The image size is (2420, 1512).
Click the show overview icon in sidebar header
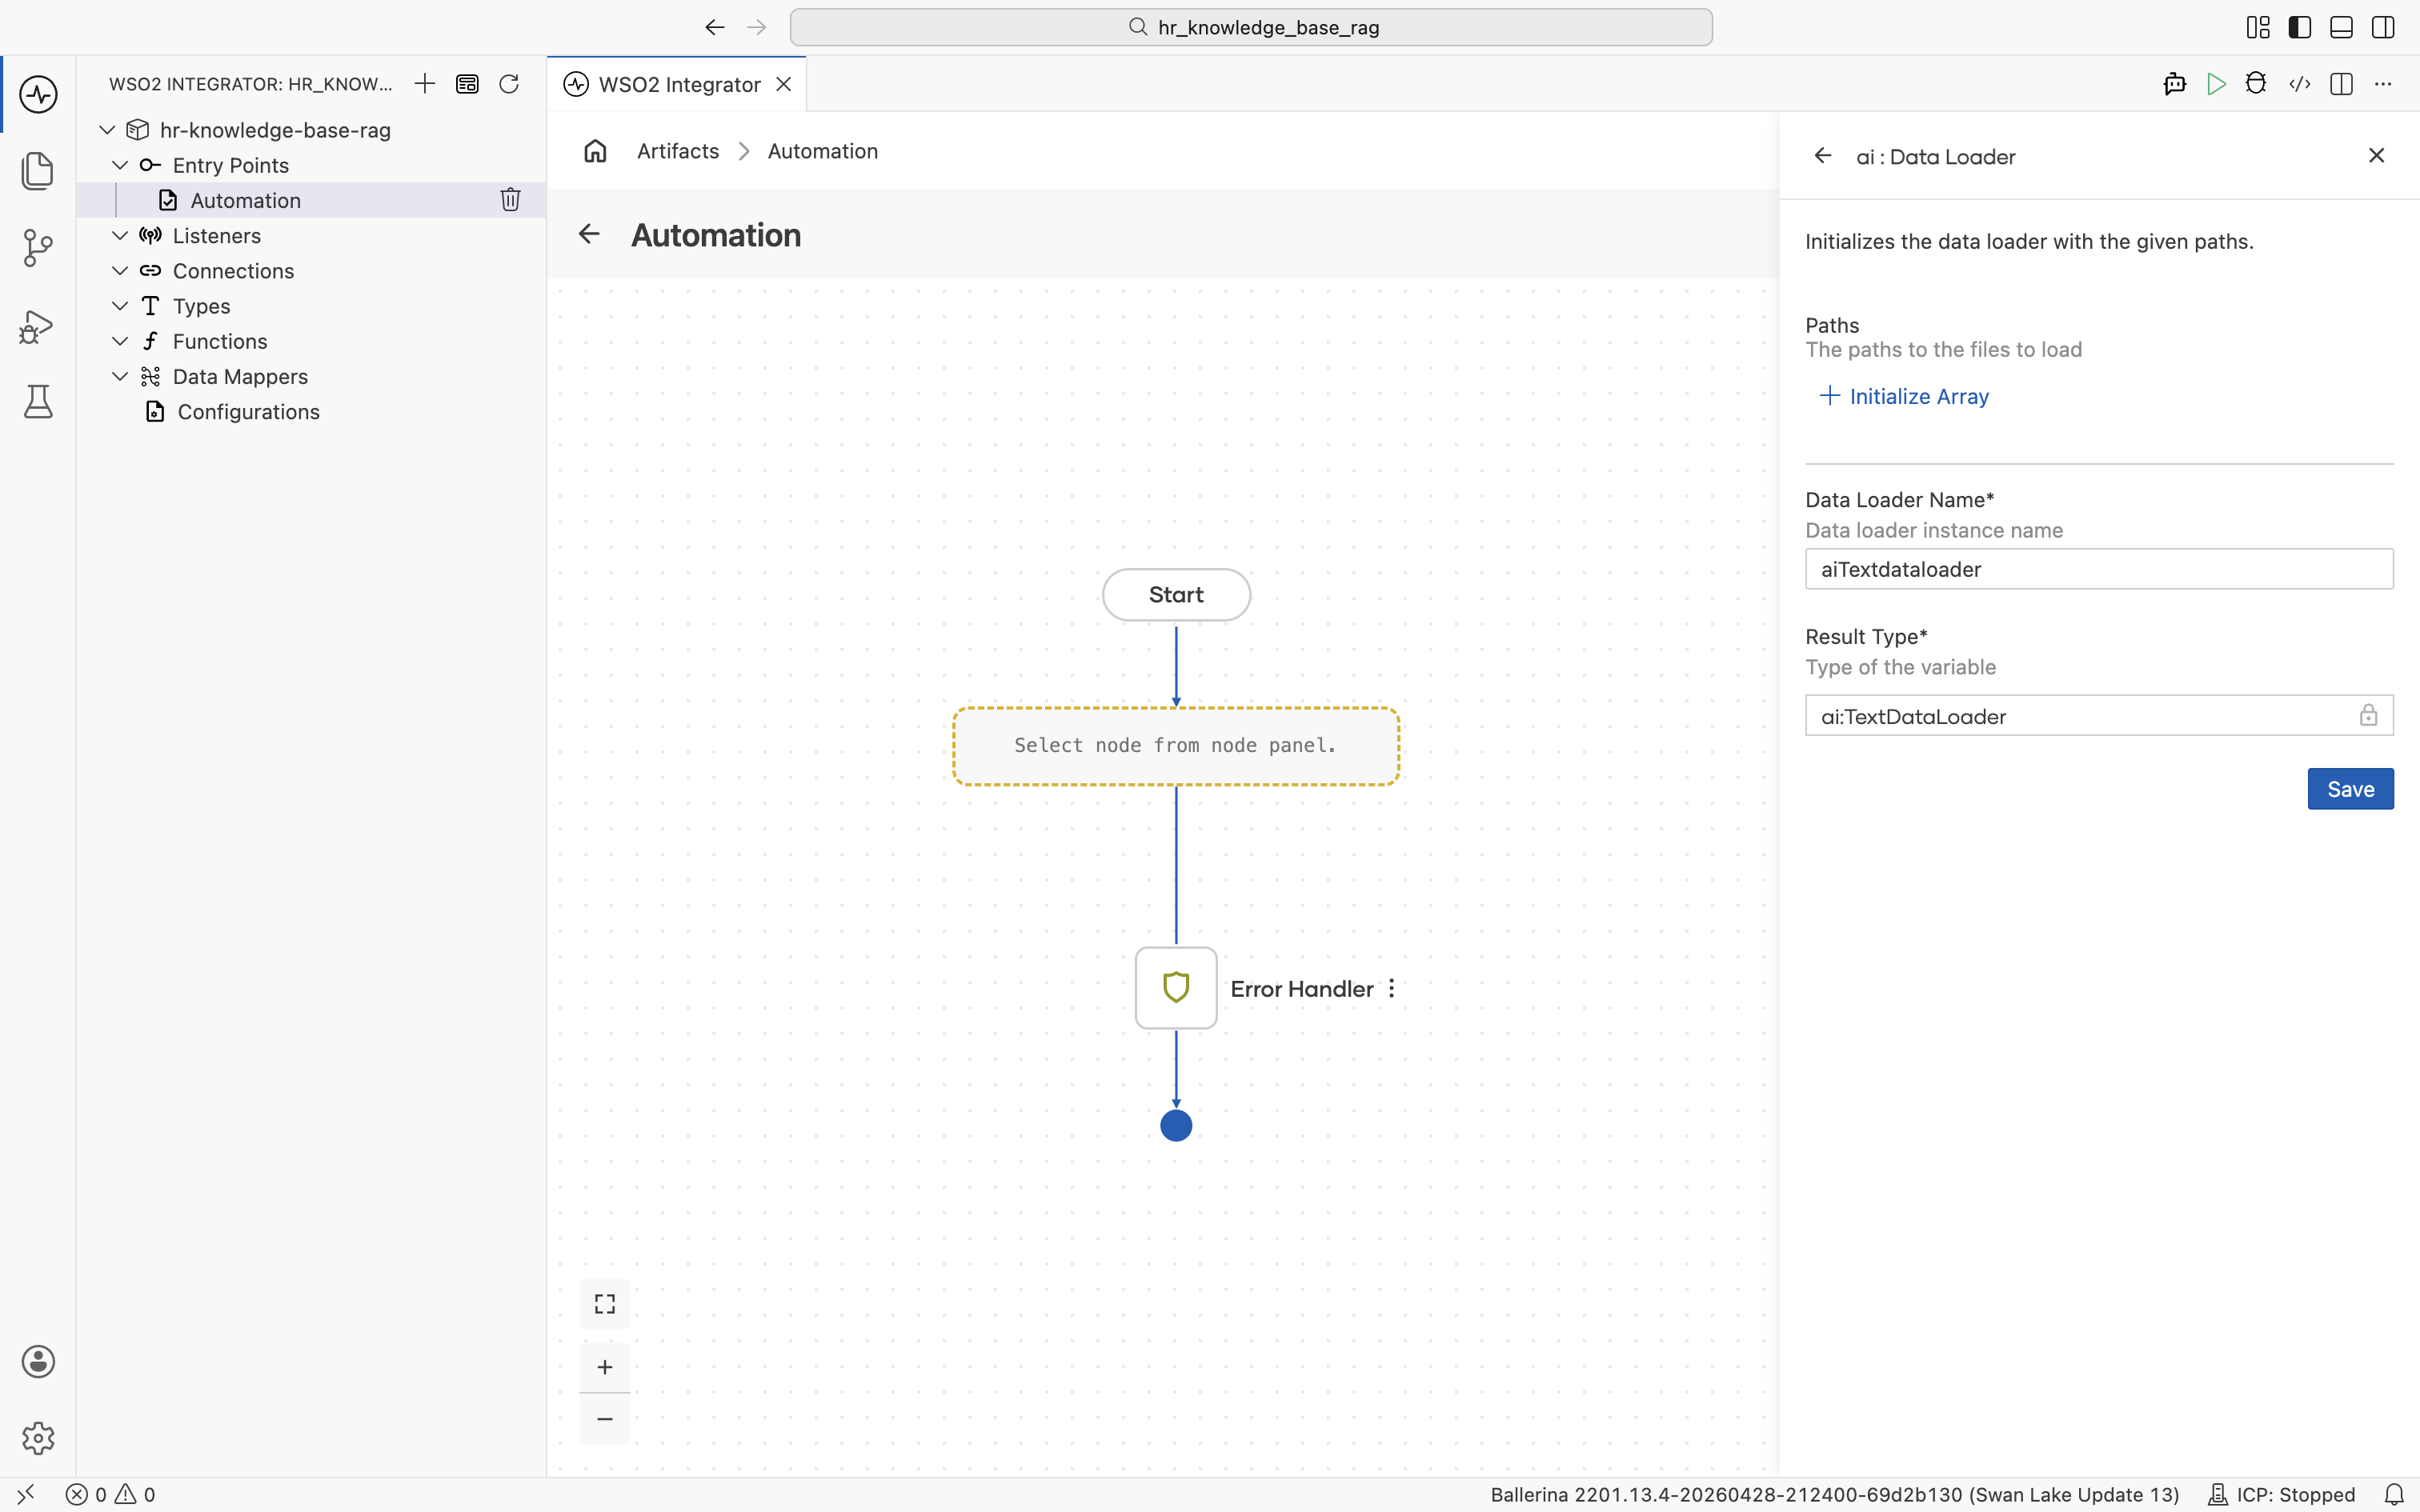tap(467, 84)
